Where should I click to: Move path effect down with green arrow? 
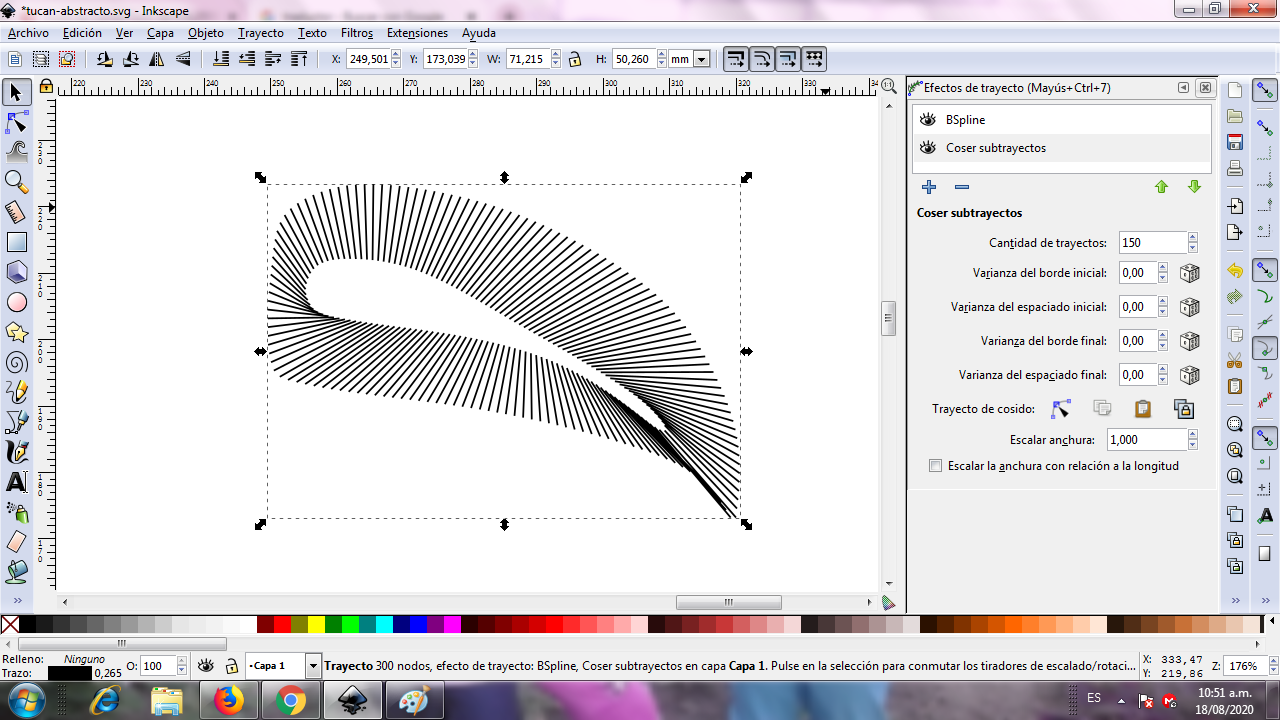[x=1194, y=187]
